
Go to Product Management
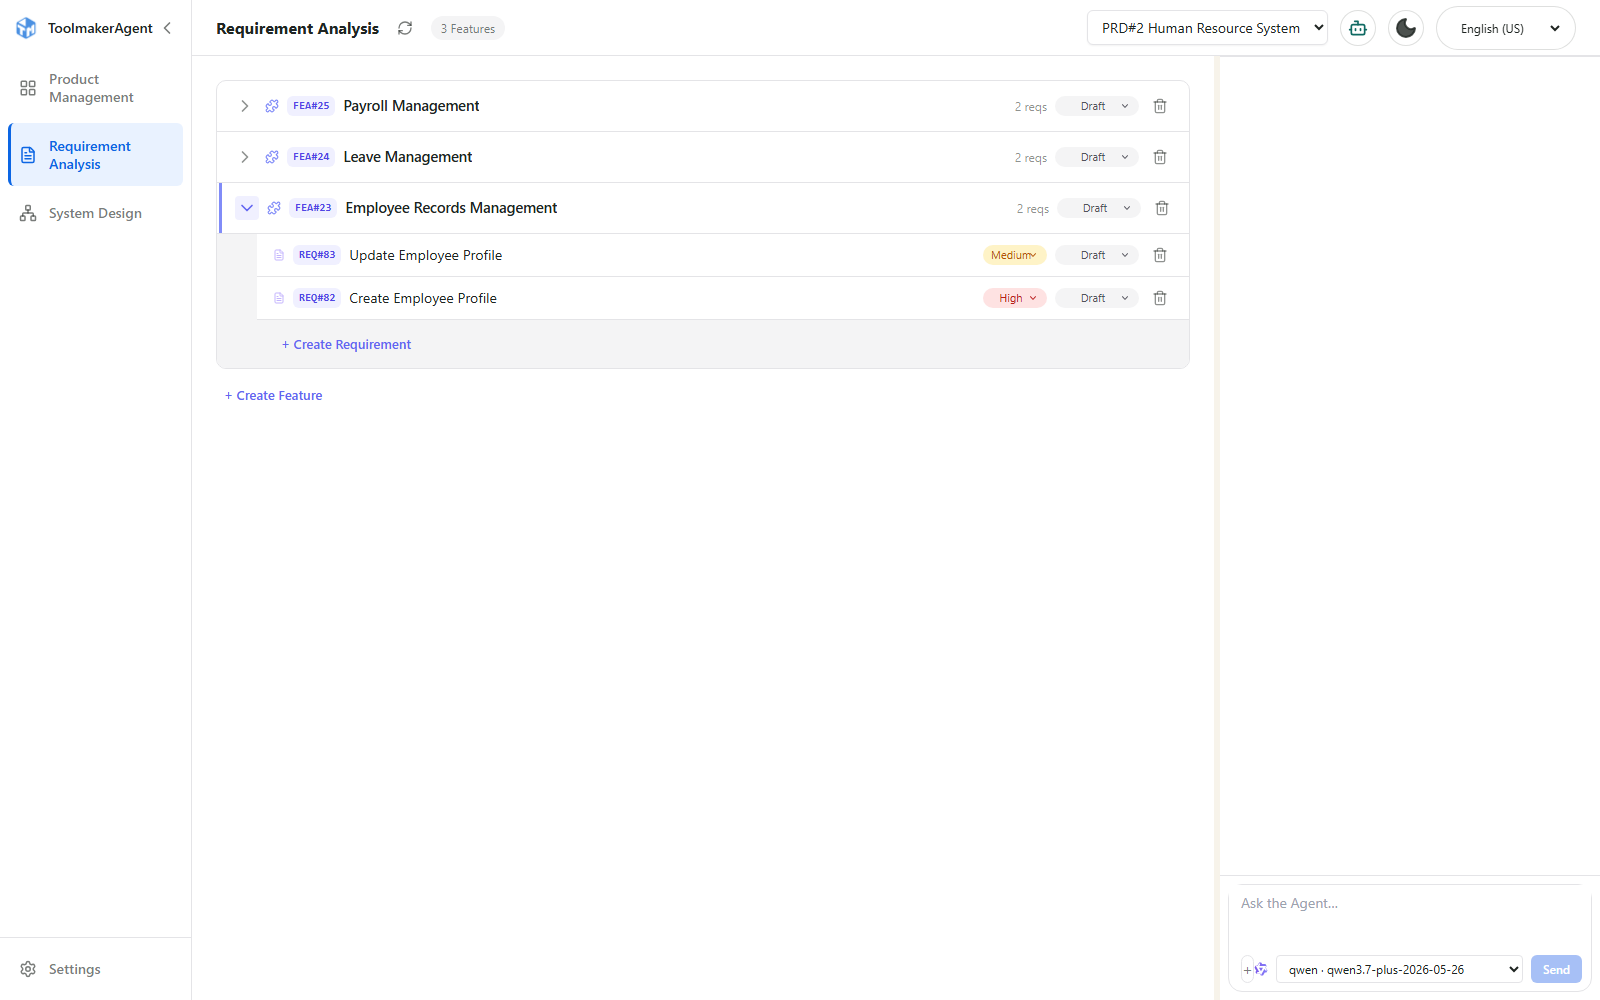(95, 88)
